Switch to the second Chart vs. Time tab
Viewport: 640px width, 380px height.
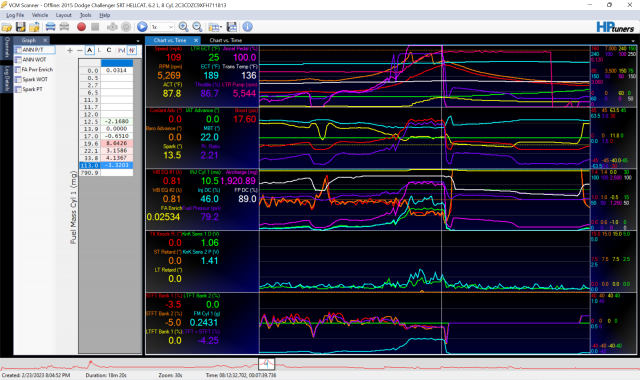click(226, 40)
